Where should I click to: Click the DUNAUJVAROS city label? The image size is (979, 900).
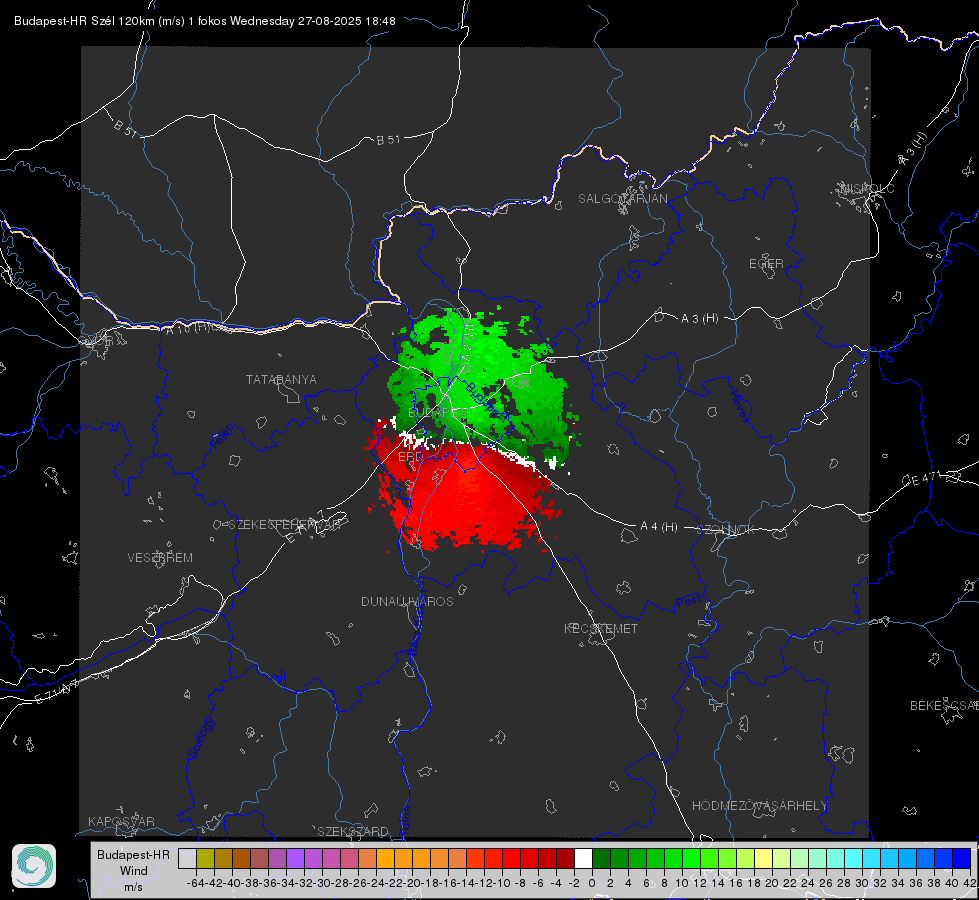[x=407, y=601]
